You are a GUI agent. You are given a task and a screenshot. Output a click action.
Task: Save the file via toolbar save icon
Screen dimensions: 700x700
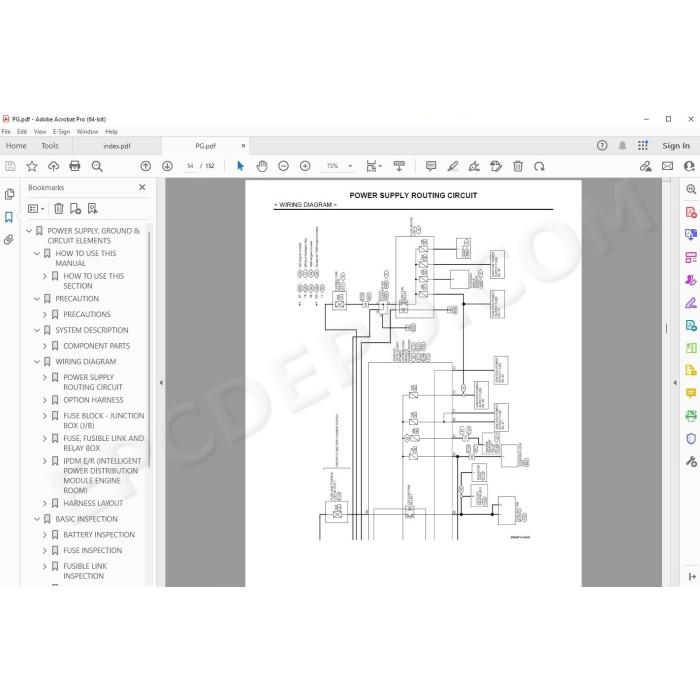click(x=10, y=167)
